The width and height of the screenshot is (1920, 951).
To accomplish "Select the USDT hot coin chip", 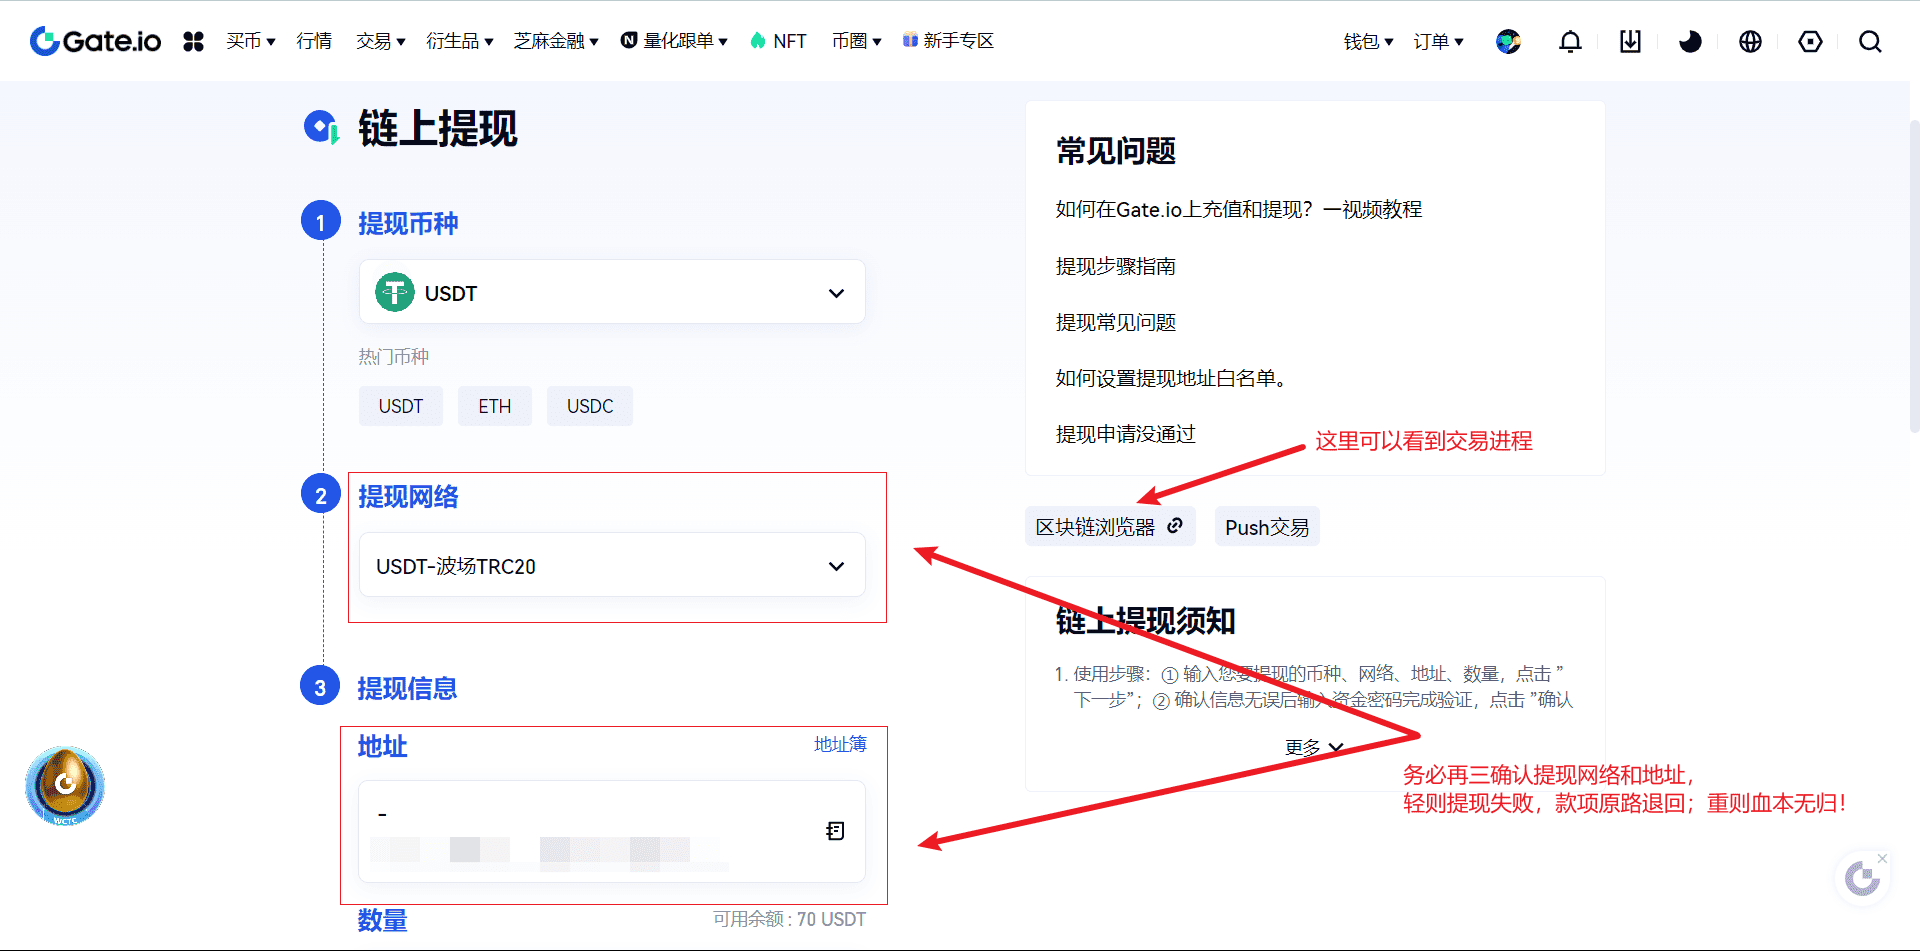I will pos(401,406).
